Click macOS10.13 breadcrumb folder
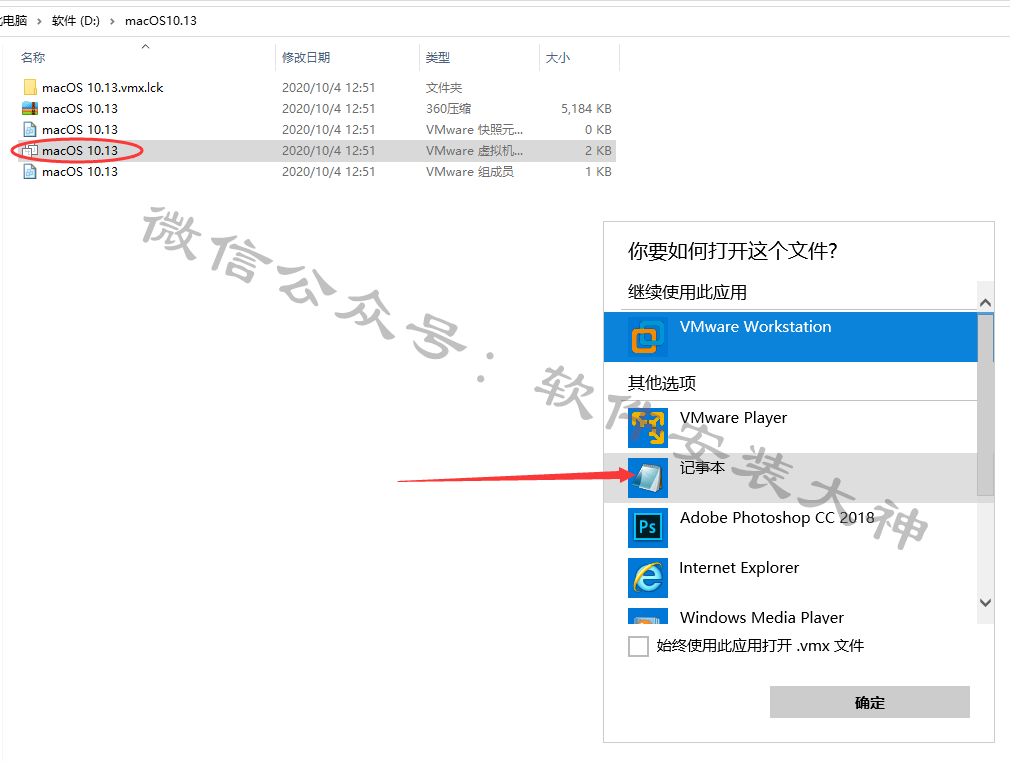The height and width of the screenshot is (762, 1010). (x=161, y=21)
